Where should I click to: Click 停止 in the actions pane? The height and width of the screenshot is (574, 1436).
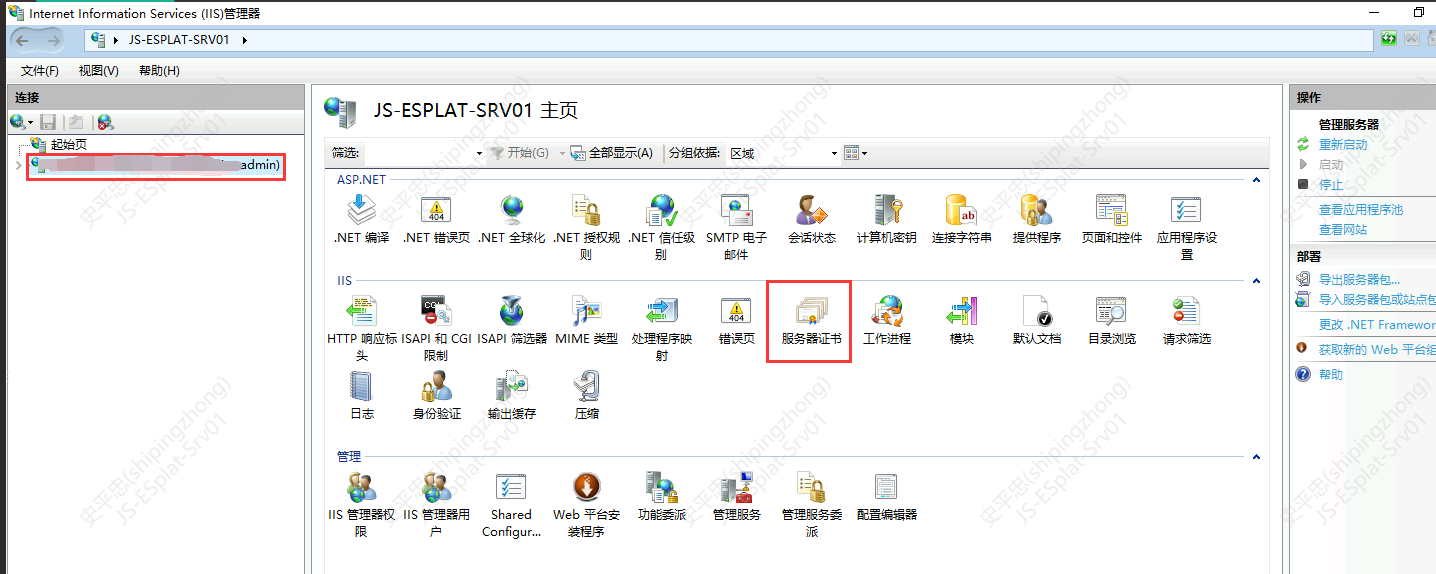[1331, 184]
